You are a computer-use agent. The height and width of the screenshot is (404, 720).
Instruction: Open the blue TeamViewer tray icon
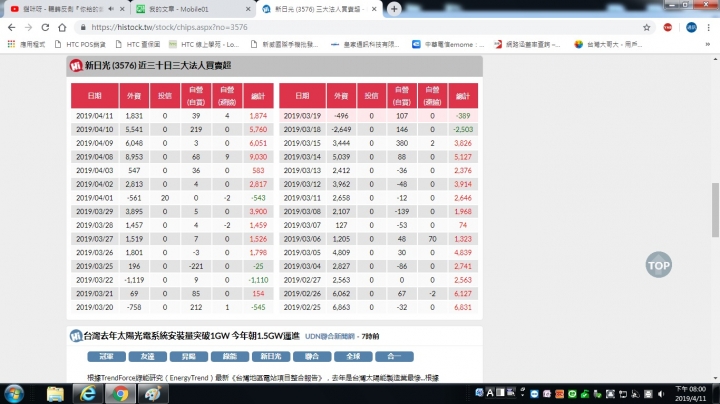(x=534, y=394)
